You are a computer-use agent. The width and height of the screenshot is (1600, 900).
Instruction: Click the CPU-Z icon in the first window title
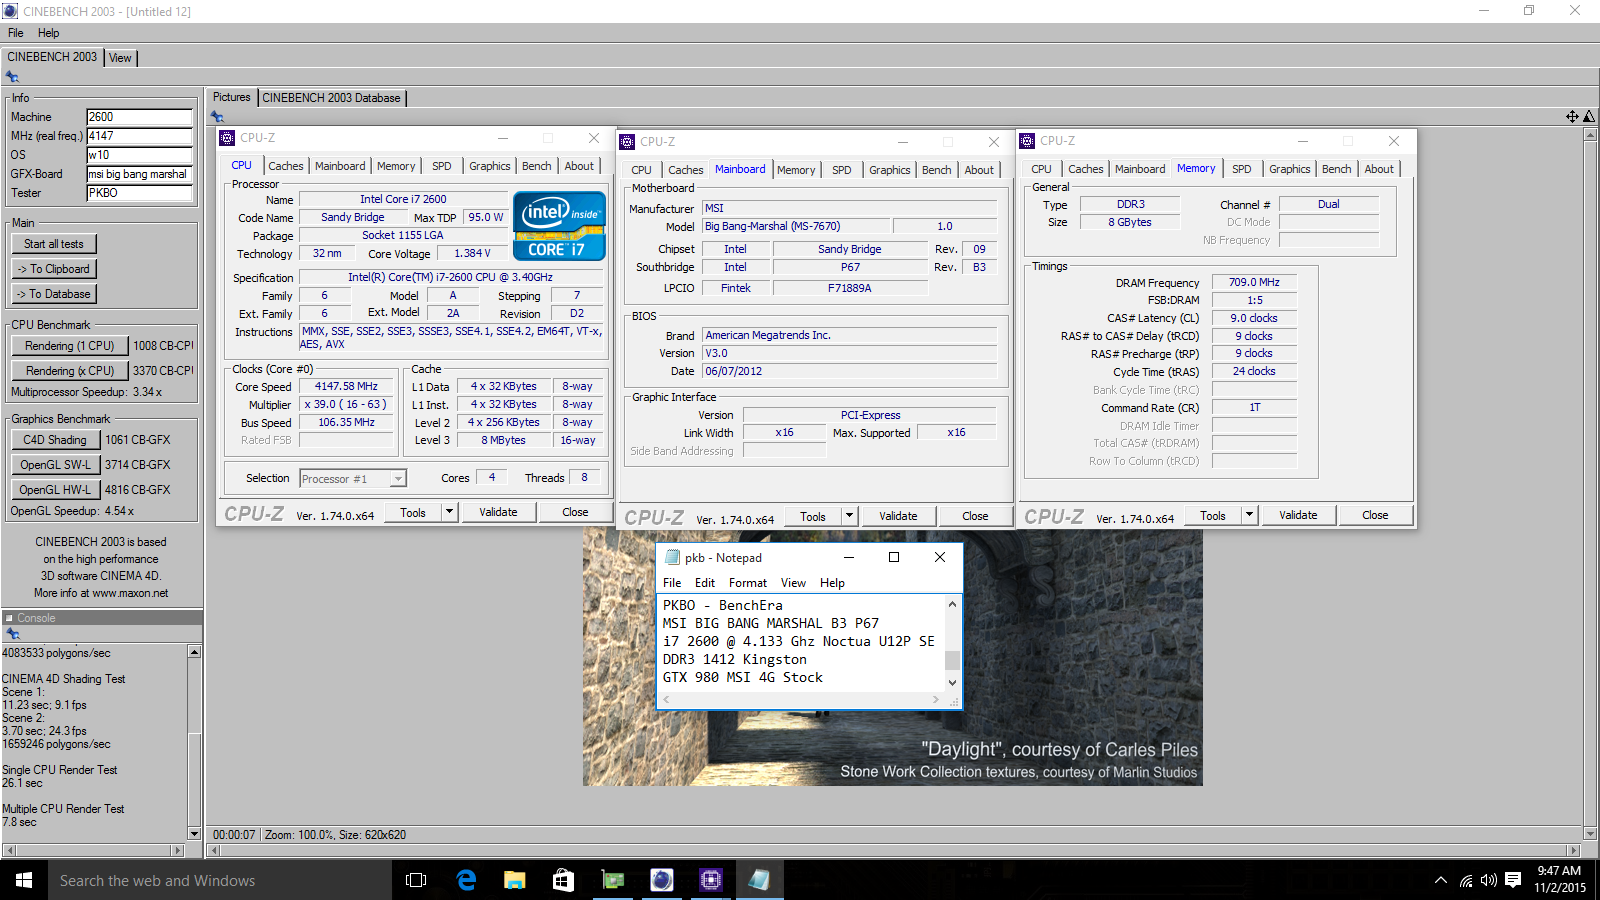[x=227, y=138]
